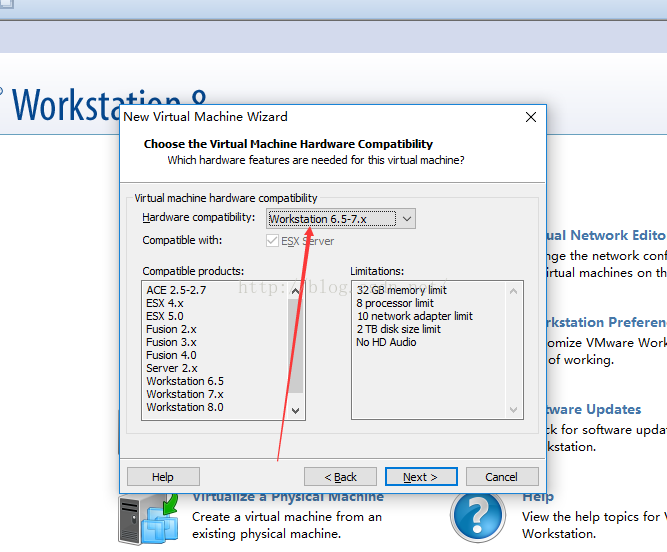Select Fusion 4.0 in compatible products

[171, 355]
